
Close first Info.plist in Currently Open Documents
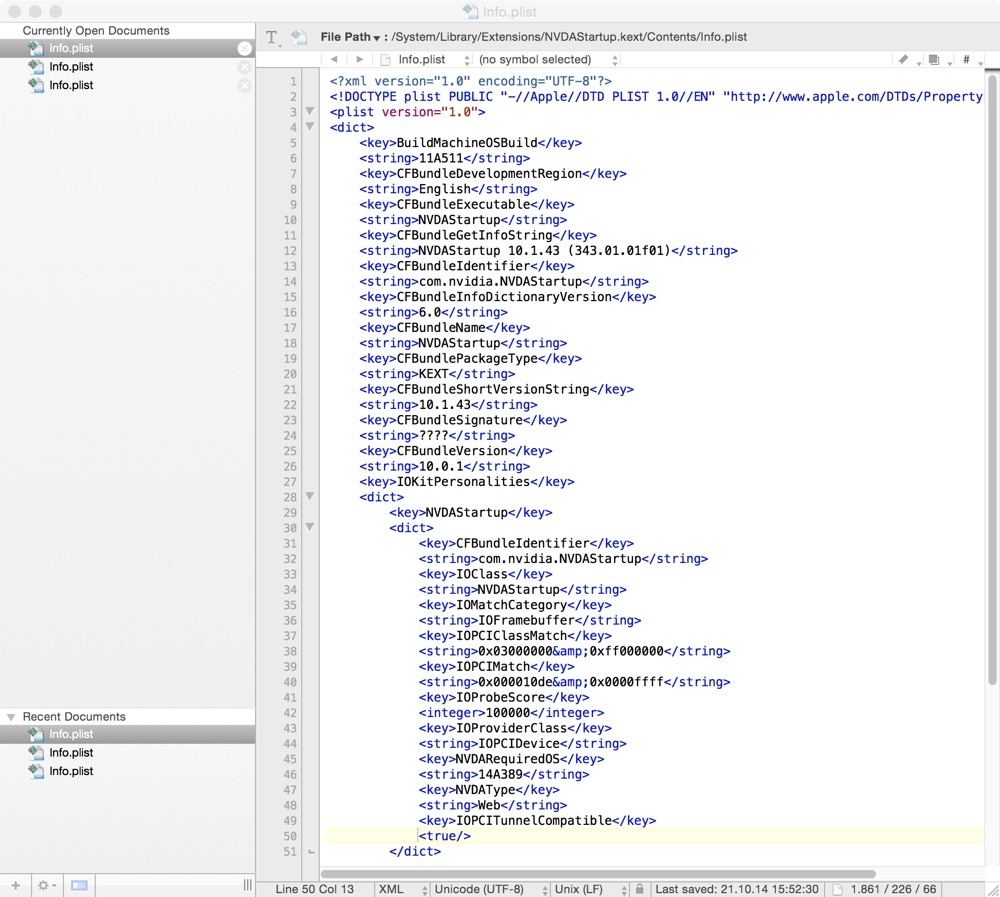click(x=244, y=48)
